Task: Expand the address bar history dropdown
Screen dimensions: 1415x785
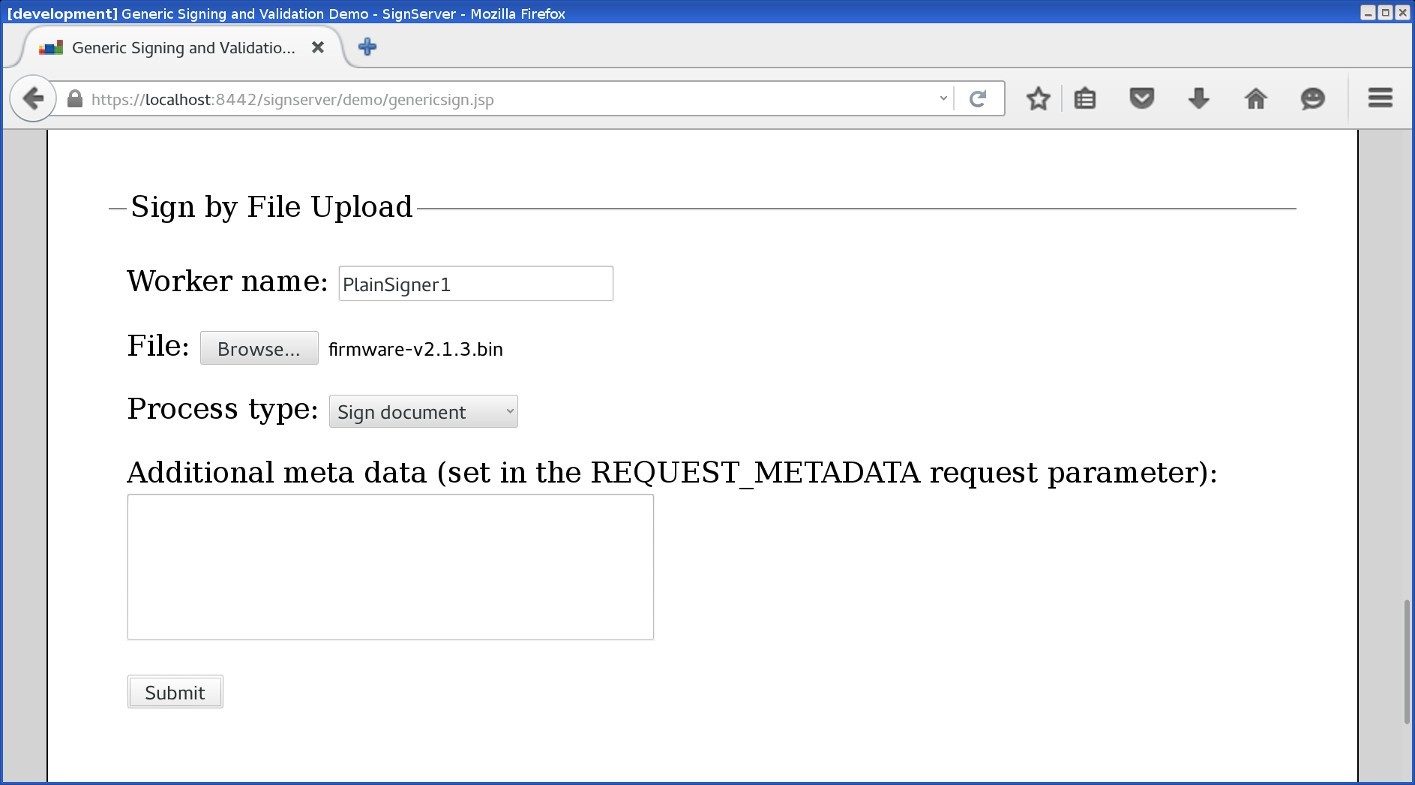Action: [x=941, y=98]
